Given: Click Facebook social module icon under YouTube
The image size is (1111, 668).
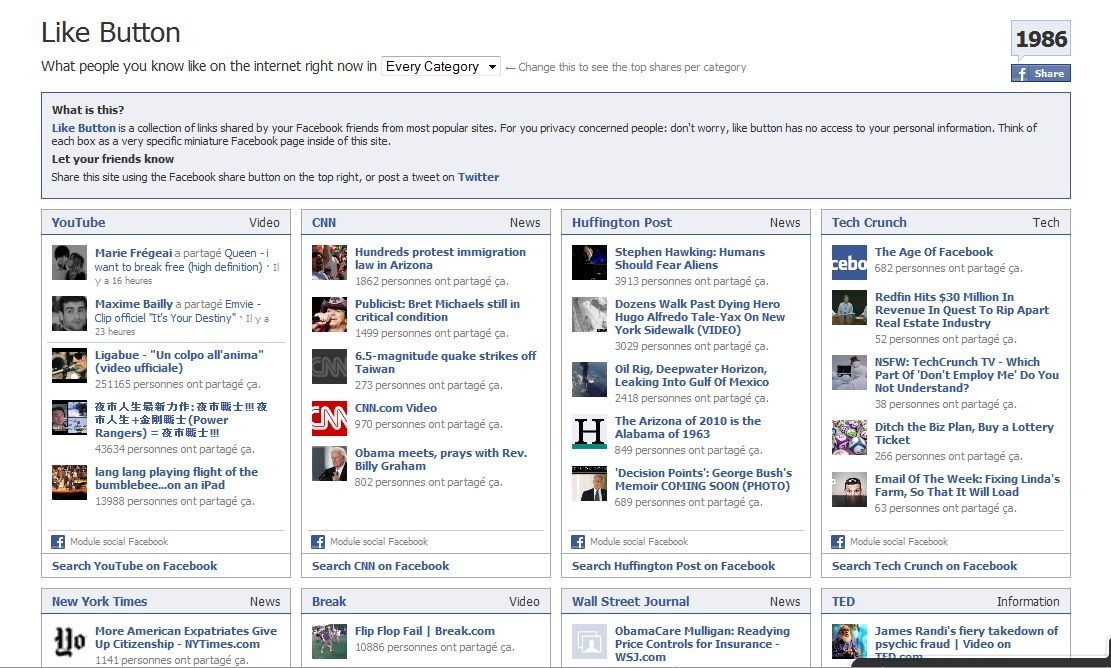Looking at the screenshot, I should 58,542.
